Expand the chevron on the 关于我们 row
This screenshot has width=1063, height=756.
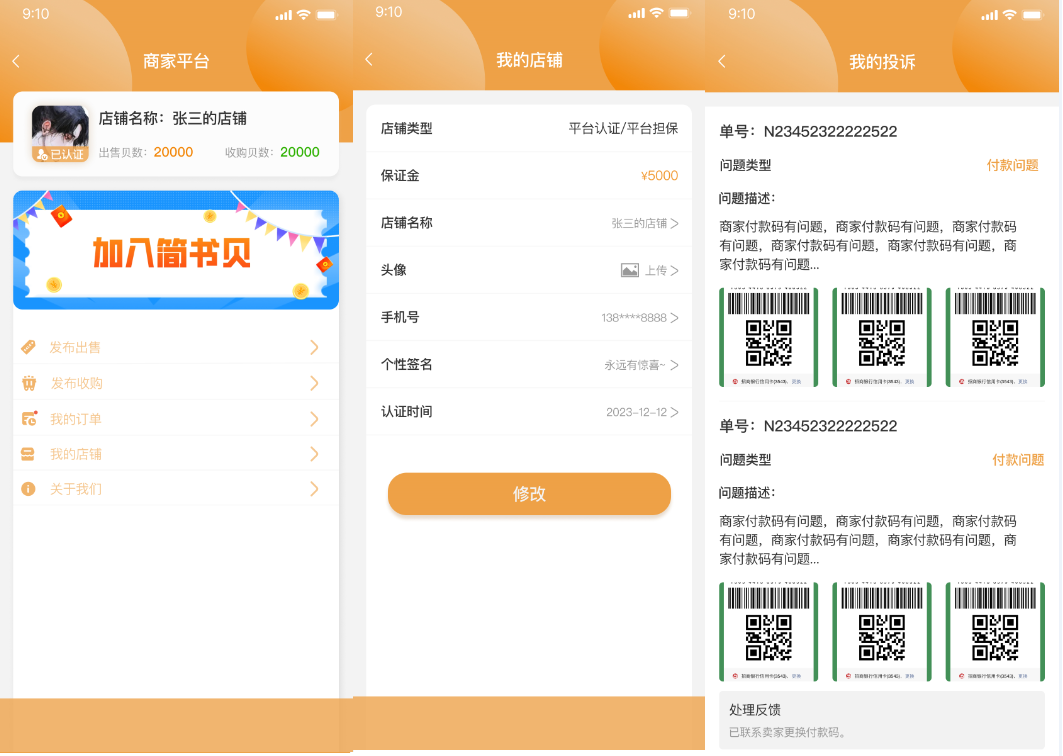314,489
